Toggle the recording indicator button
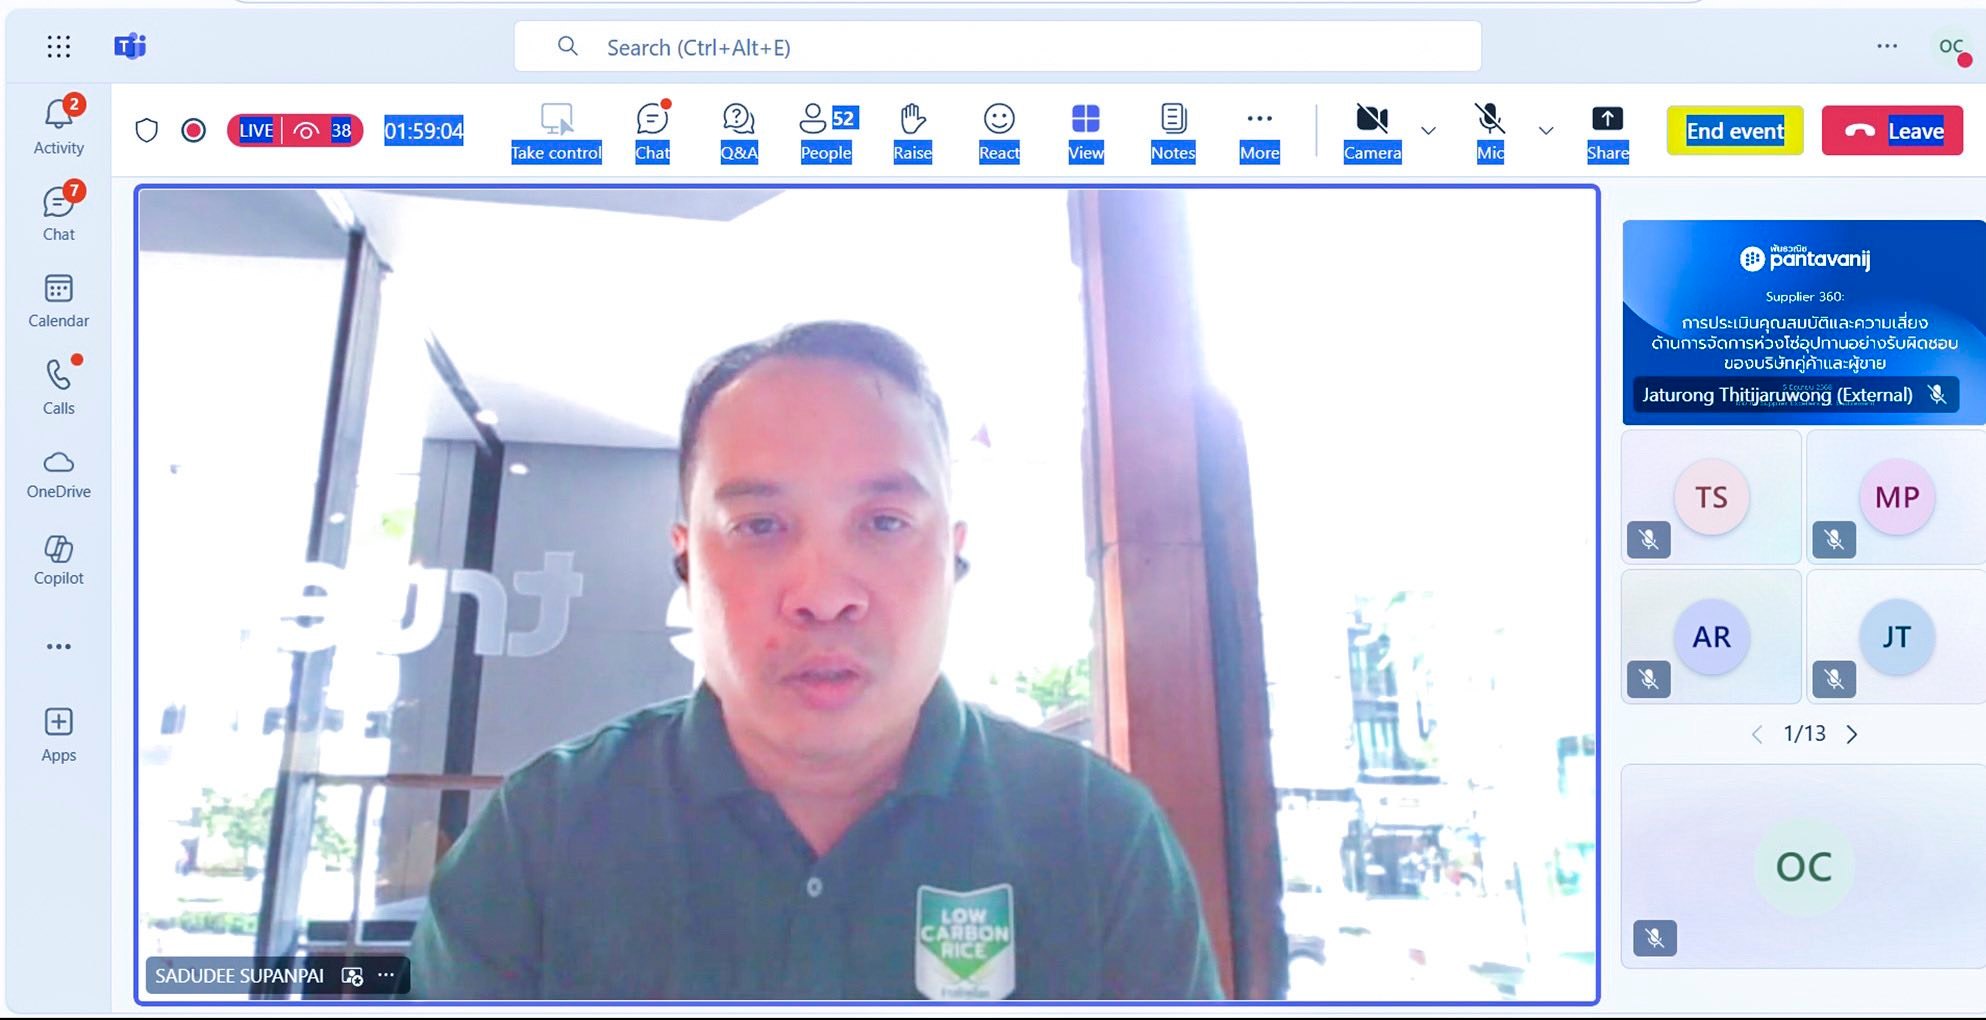 [x=194, y=131]
